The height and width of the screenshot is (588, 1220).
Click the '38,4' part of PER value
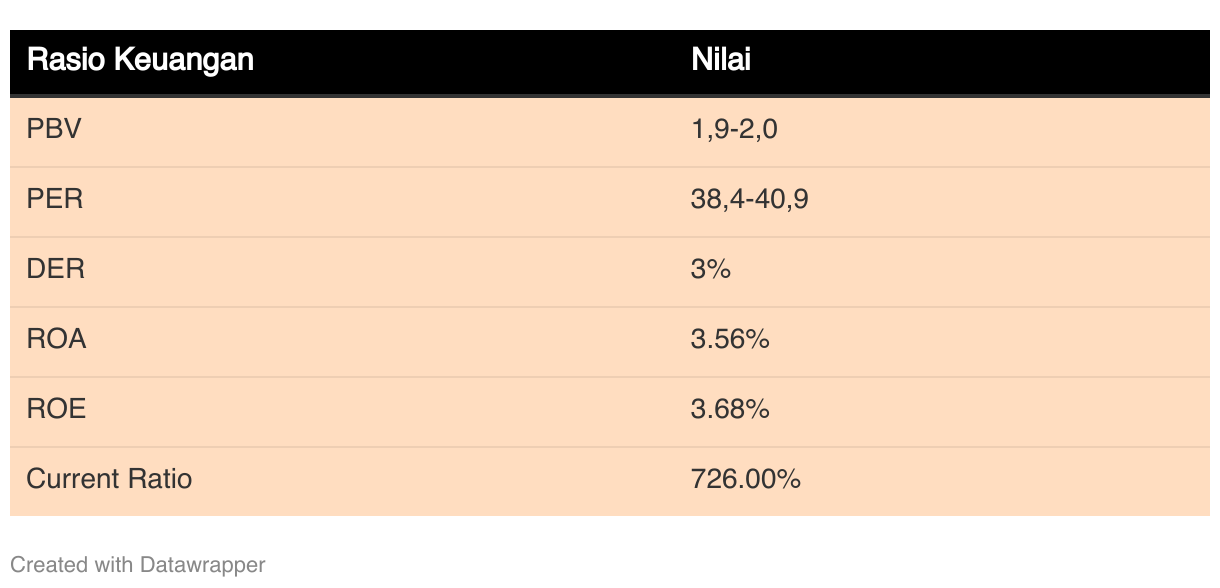click(x=715, y=200)
